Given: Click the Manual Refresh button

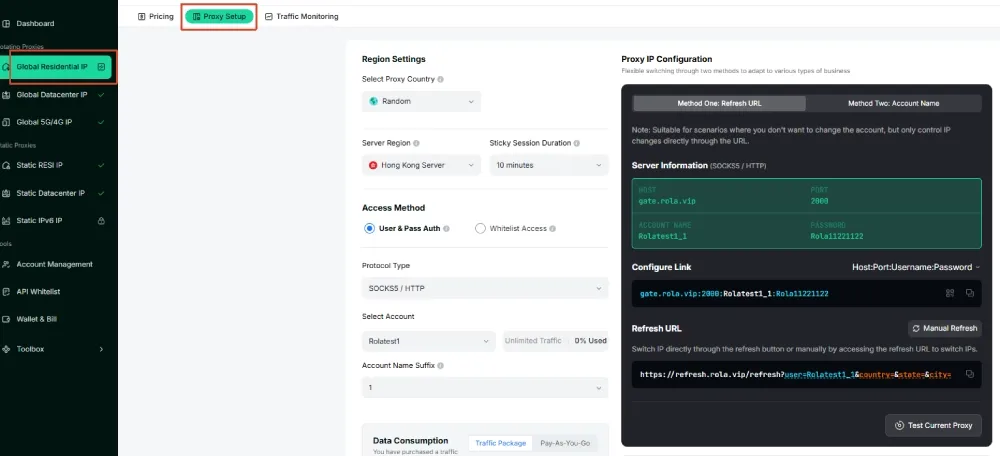Looking at the screenshot, I should pyautogui.click(x=945, y=328).
